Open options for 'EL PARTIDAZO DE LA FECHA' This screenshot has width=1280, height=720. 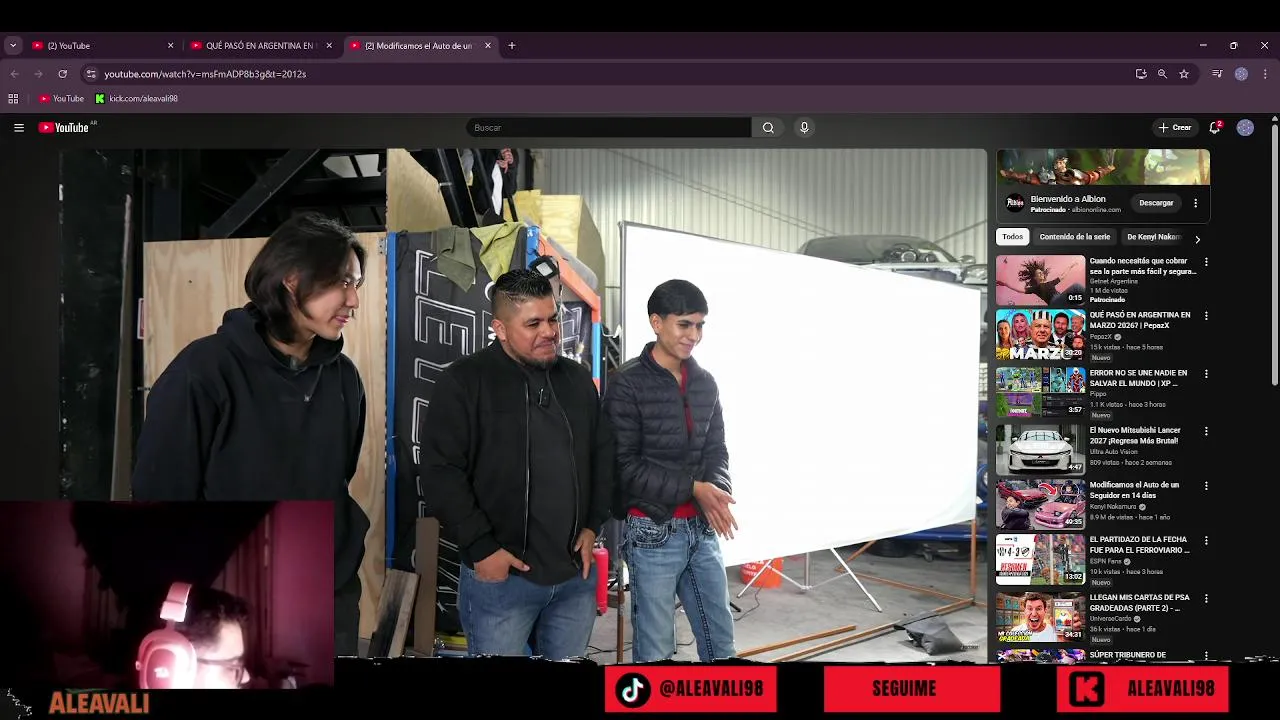tap(1206, 541)
